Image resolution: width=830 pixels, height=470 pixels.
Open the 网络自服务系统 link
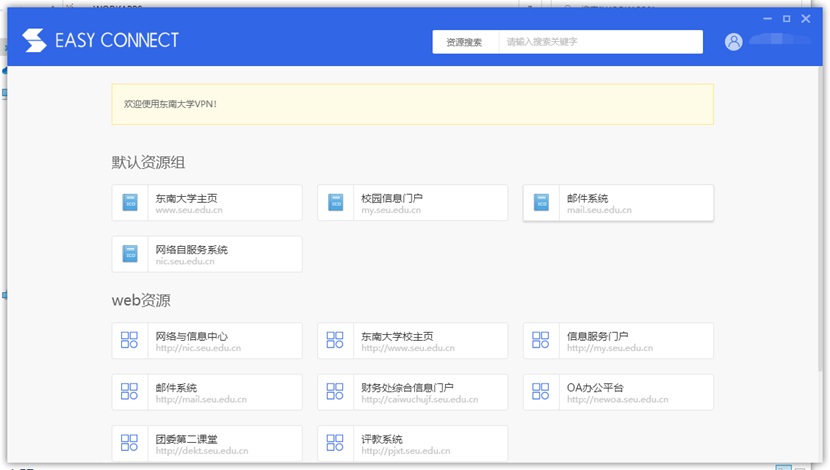point(207,254)
